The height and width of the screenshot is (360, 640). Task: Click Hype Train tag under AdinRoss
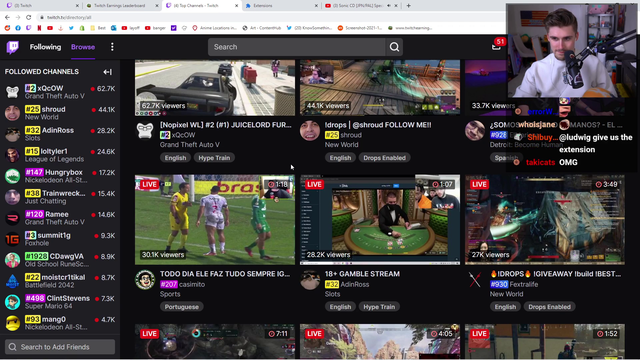(379, 307)
